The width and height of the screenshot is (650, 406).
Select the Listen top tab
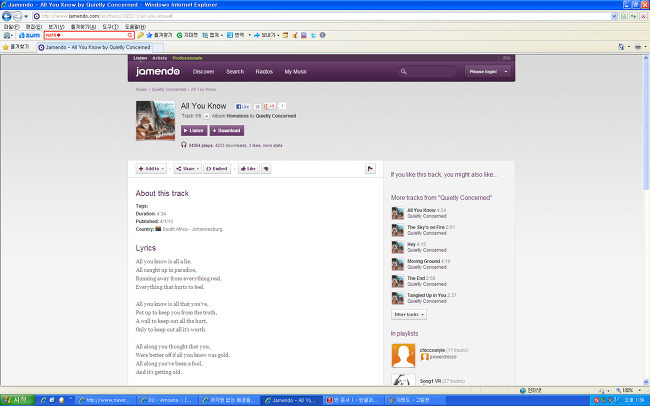pos(140,58)
